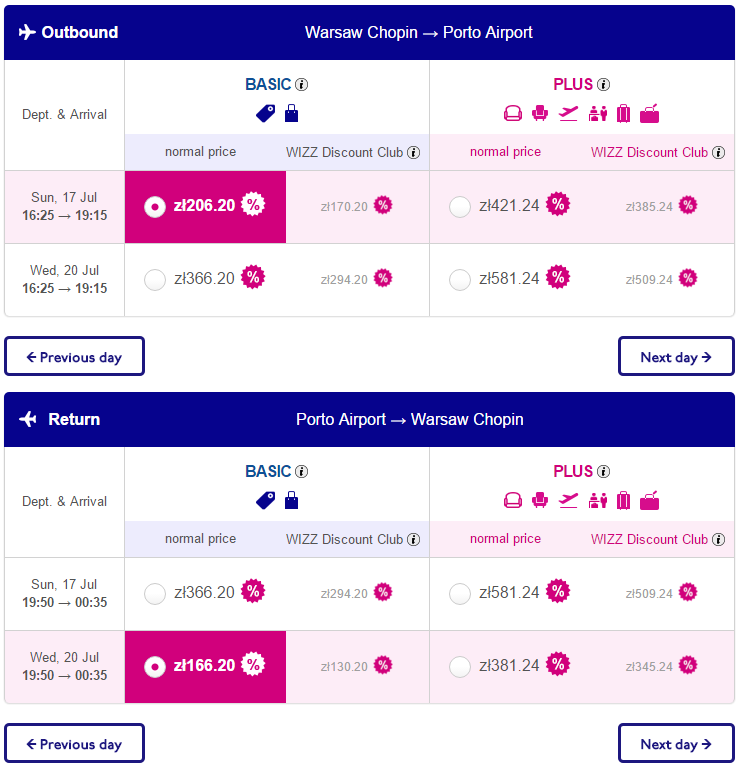Viewport: 739px width, 772px height.
Task: Click the info icon next to outbound PLUS
Action: (603, 85)
